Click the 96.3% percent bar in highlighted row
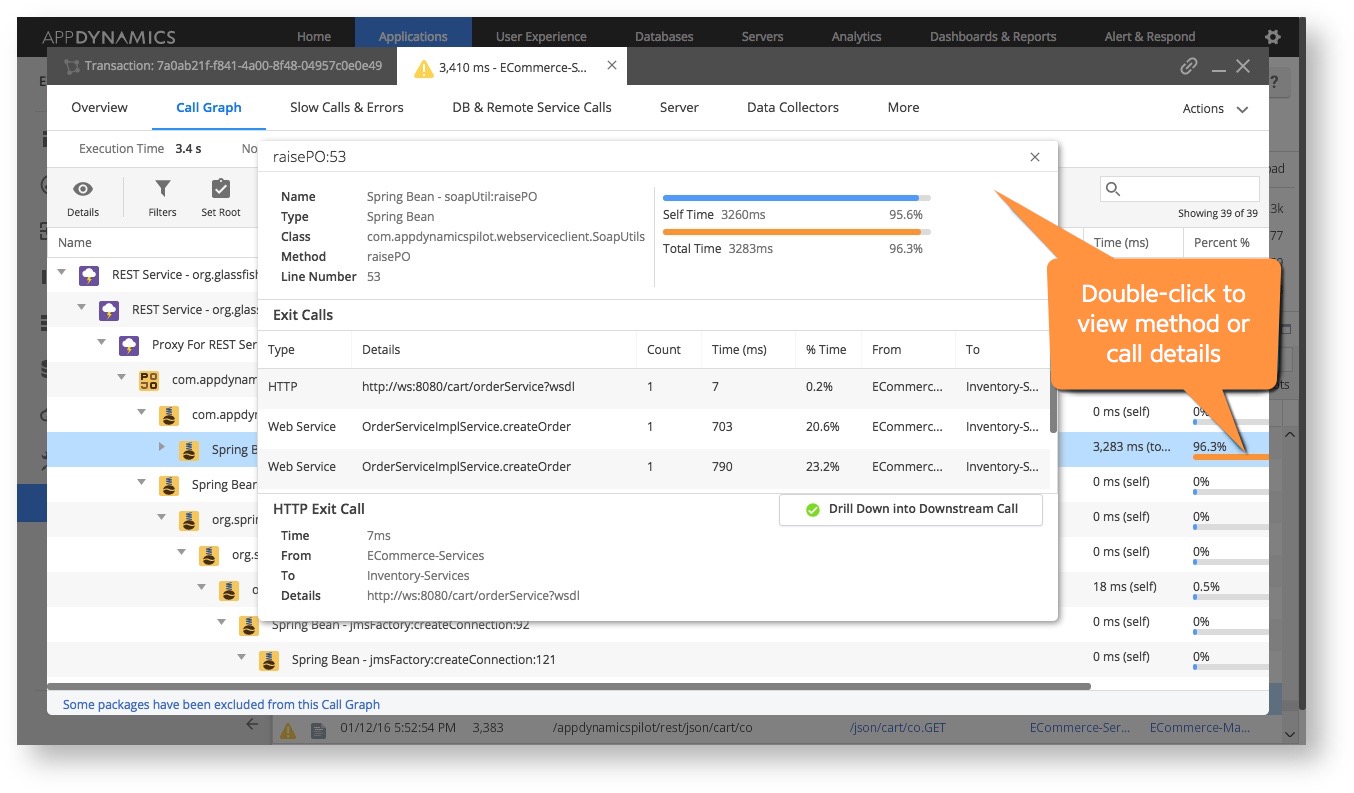Viewport: 1354px width, 793px height. pos(1231,457)
